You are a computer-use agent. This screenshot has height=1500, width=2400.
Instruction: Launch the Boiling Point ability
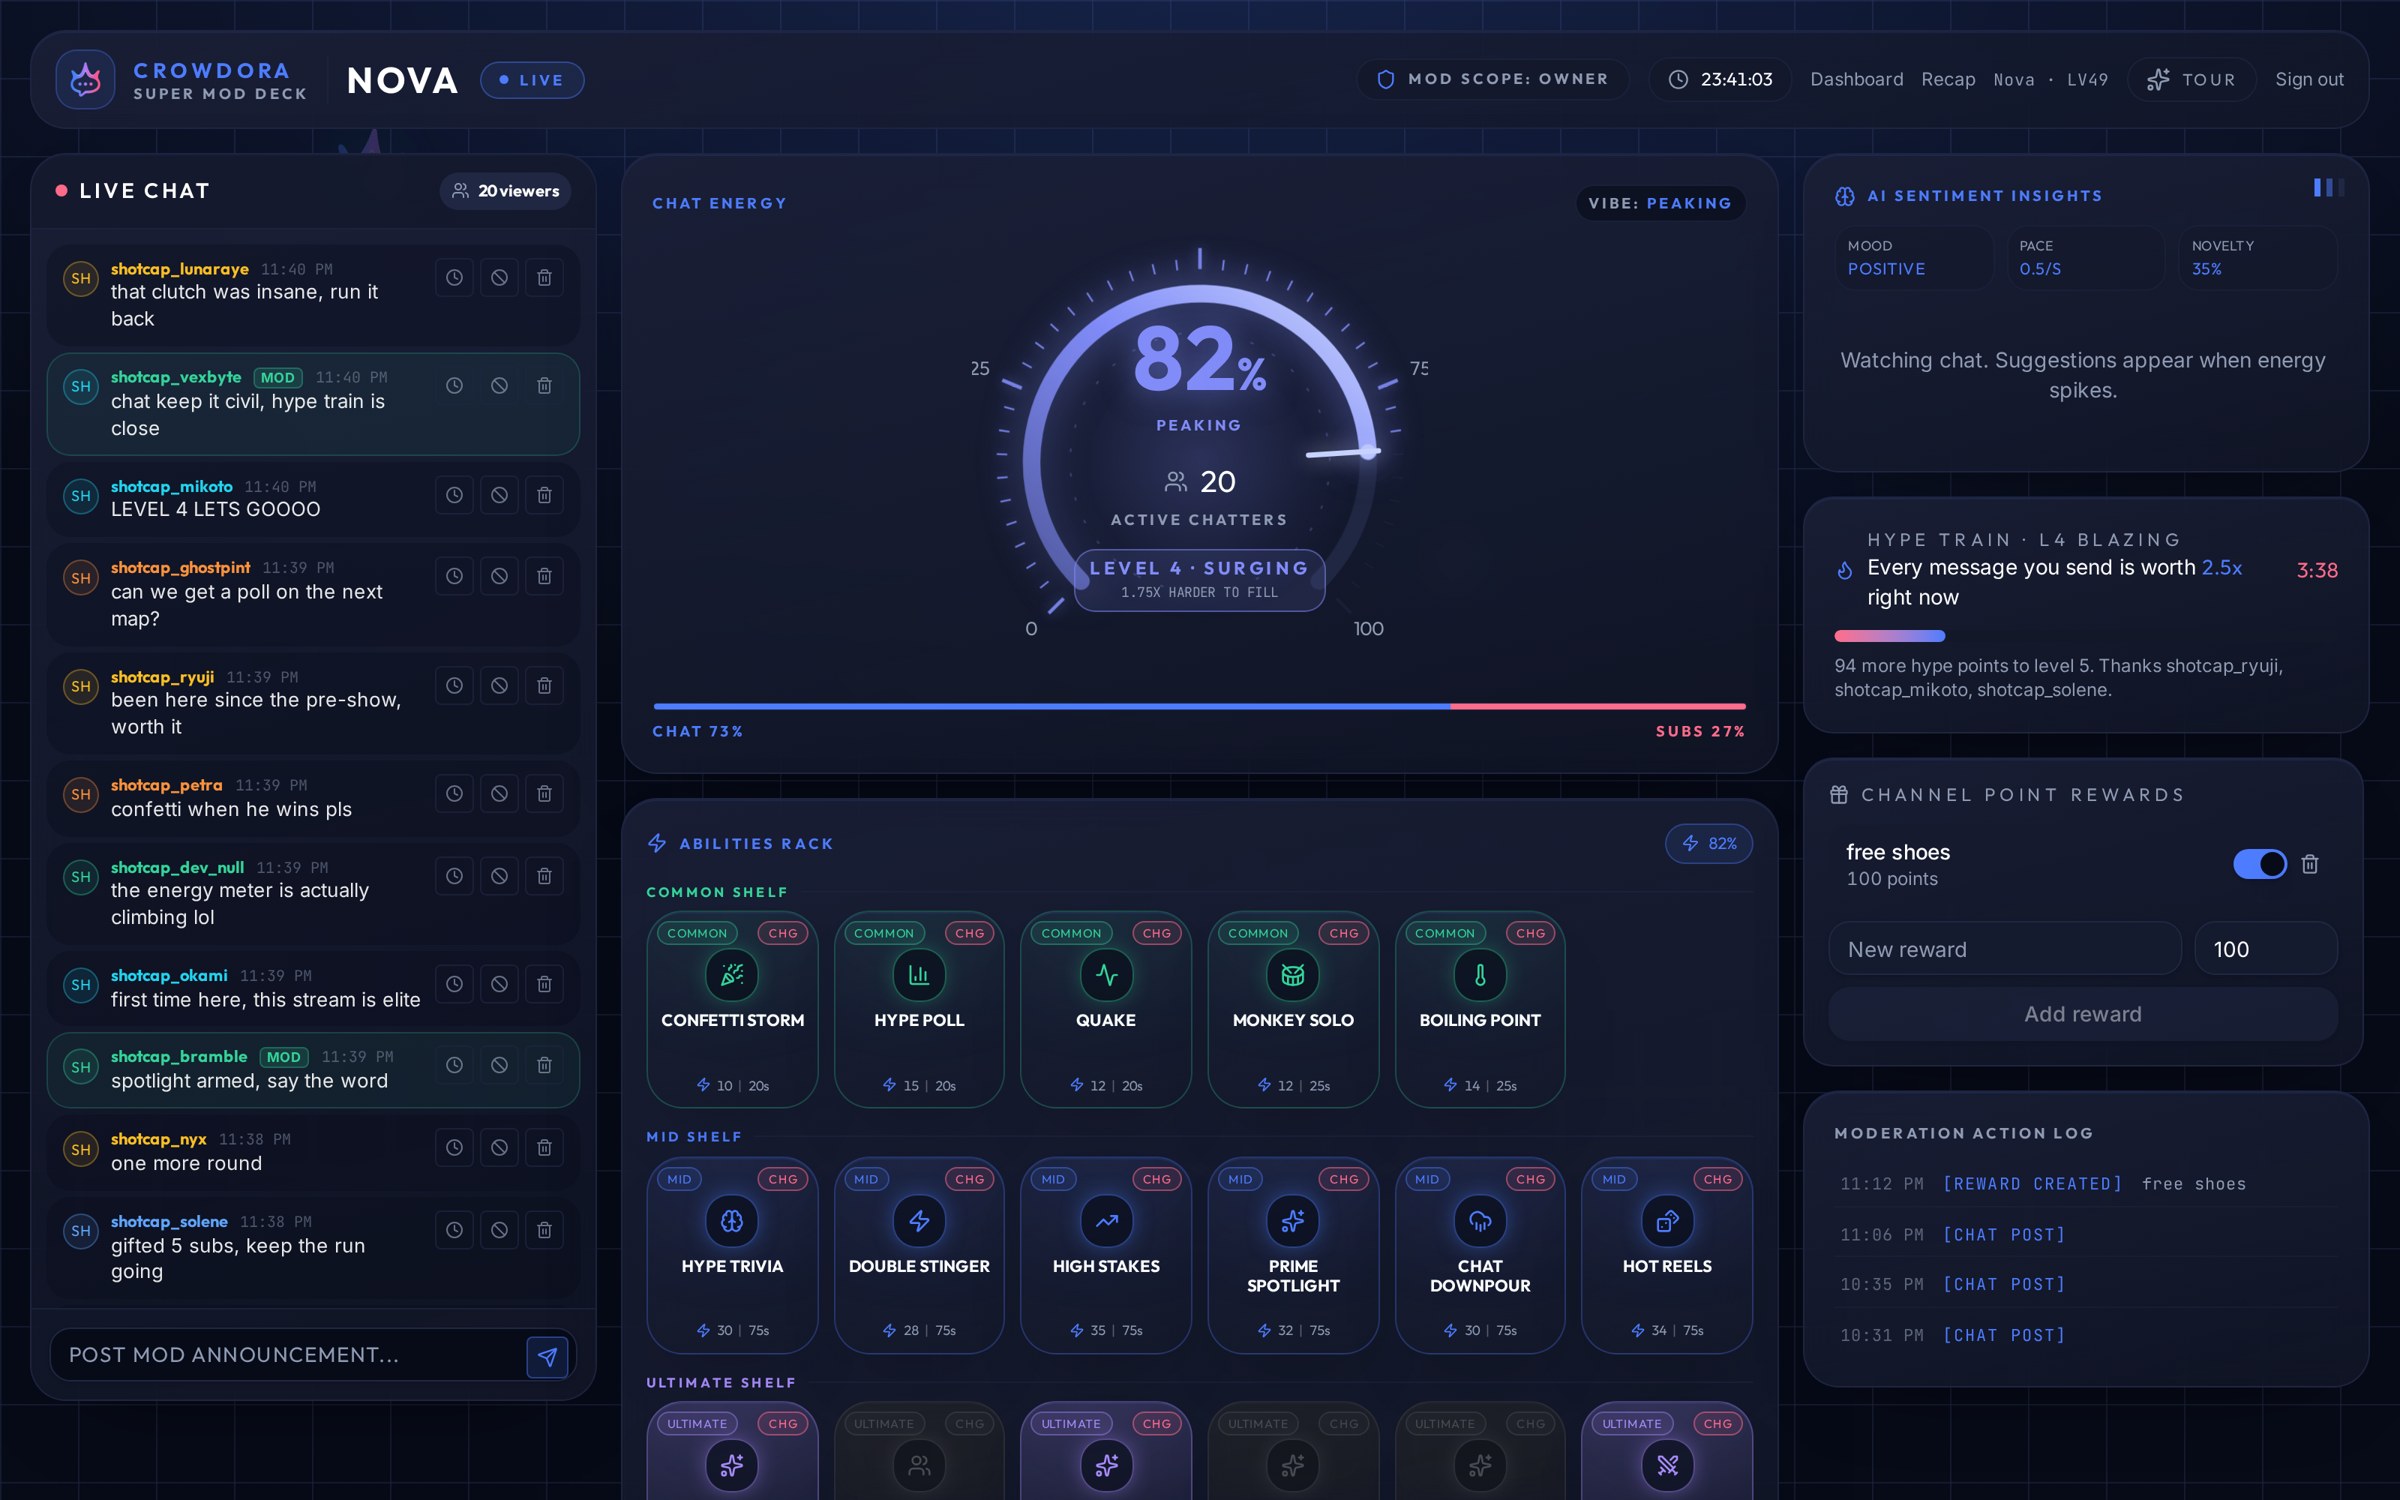[x=1480, y=1009]
